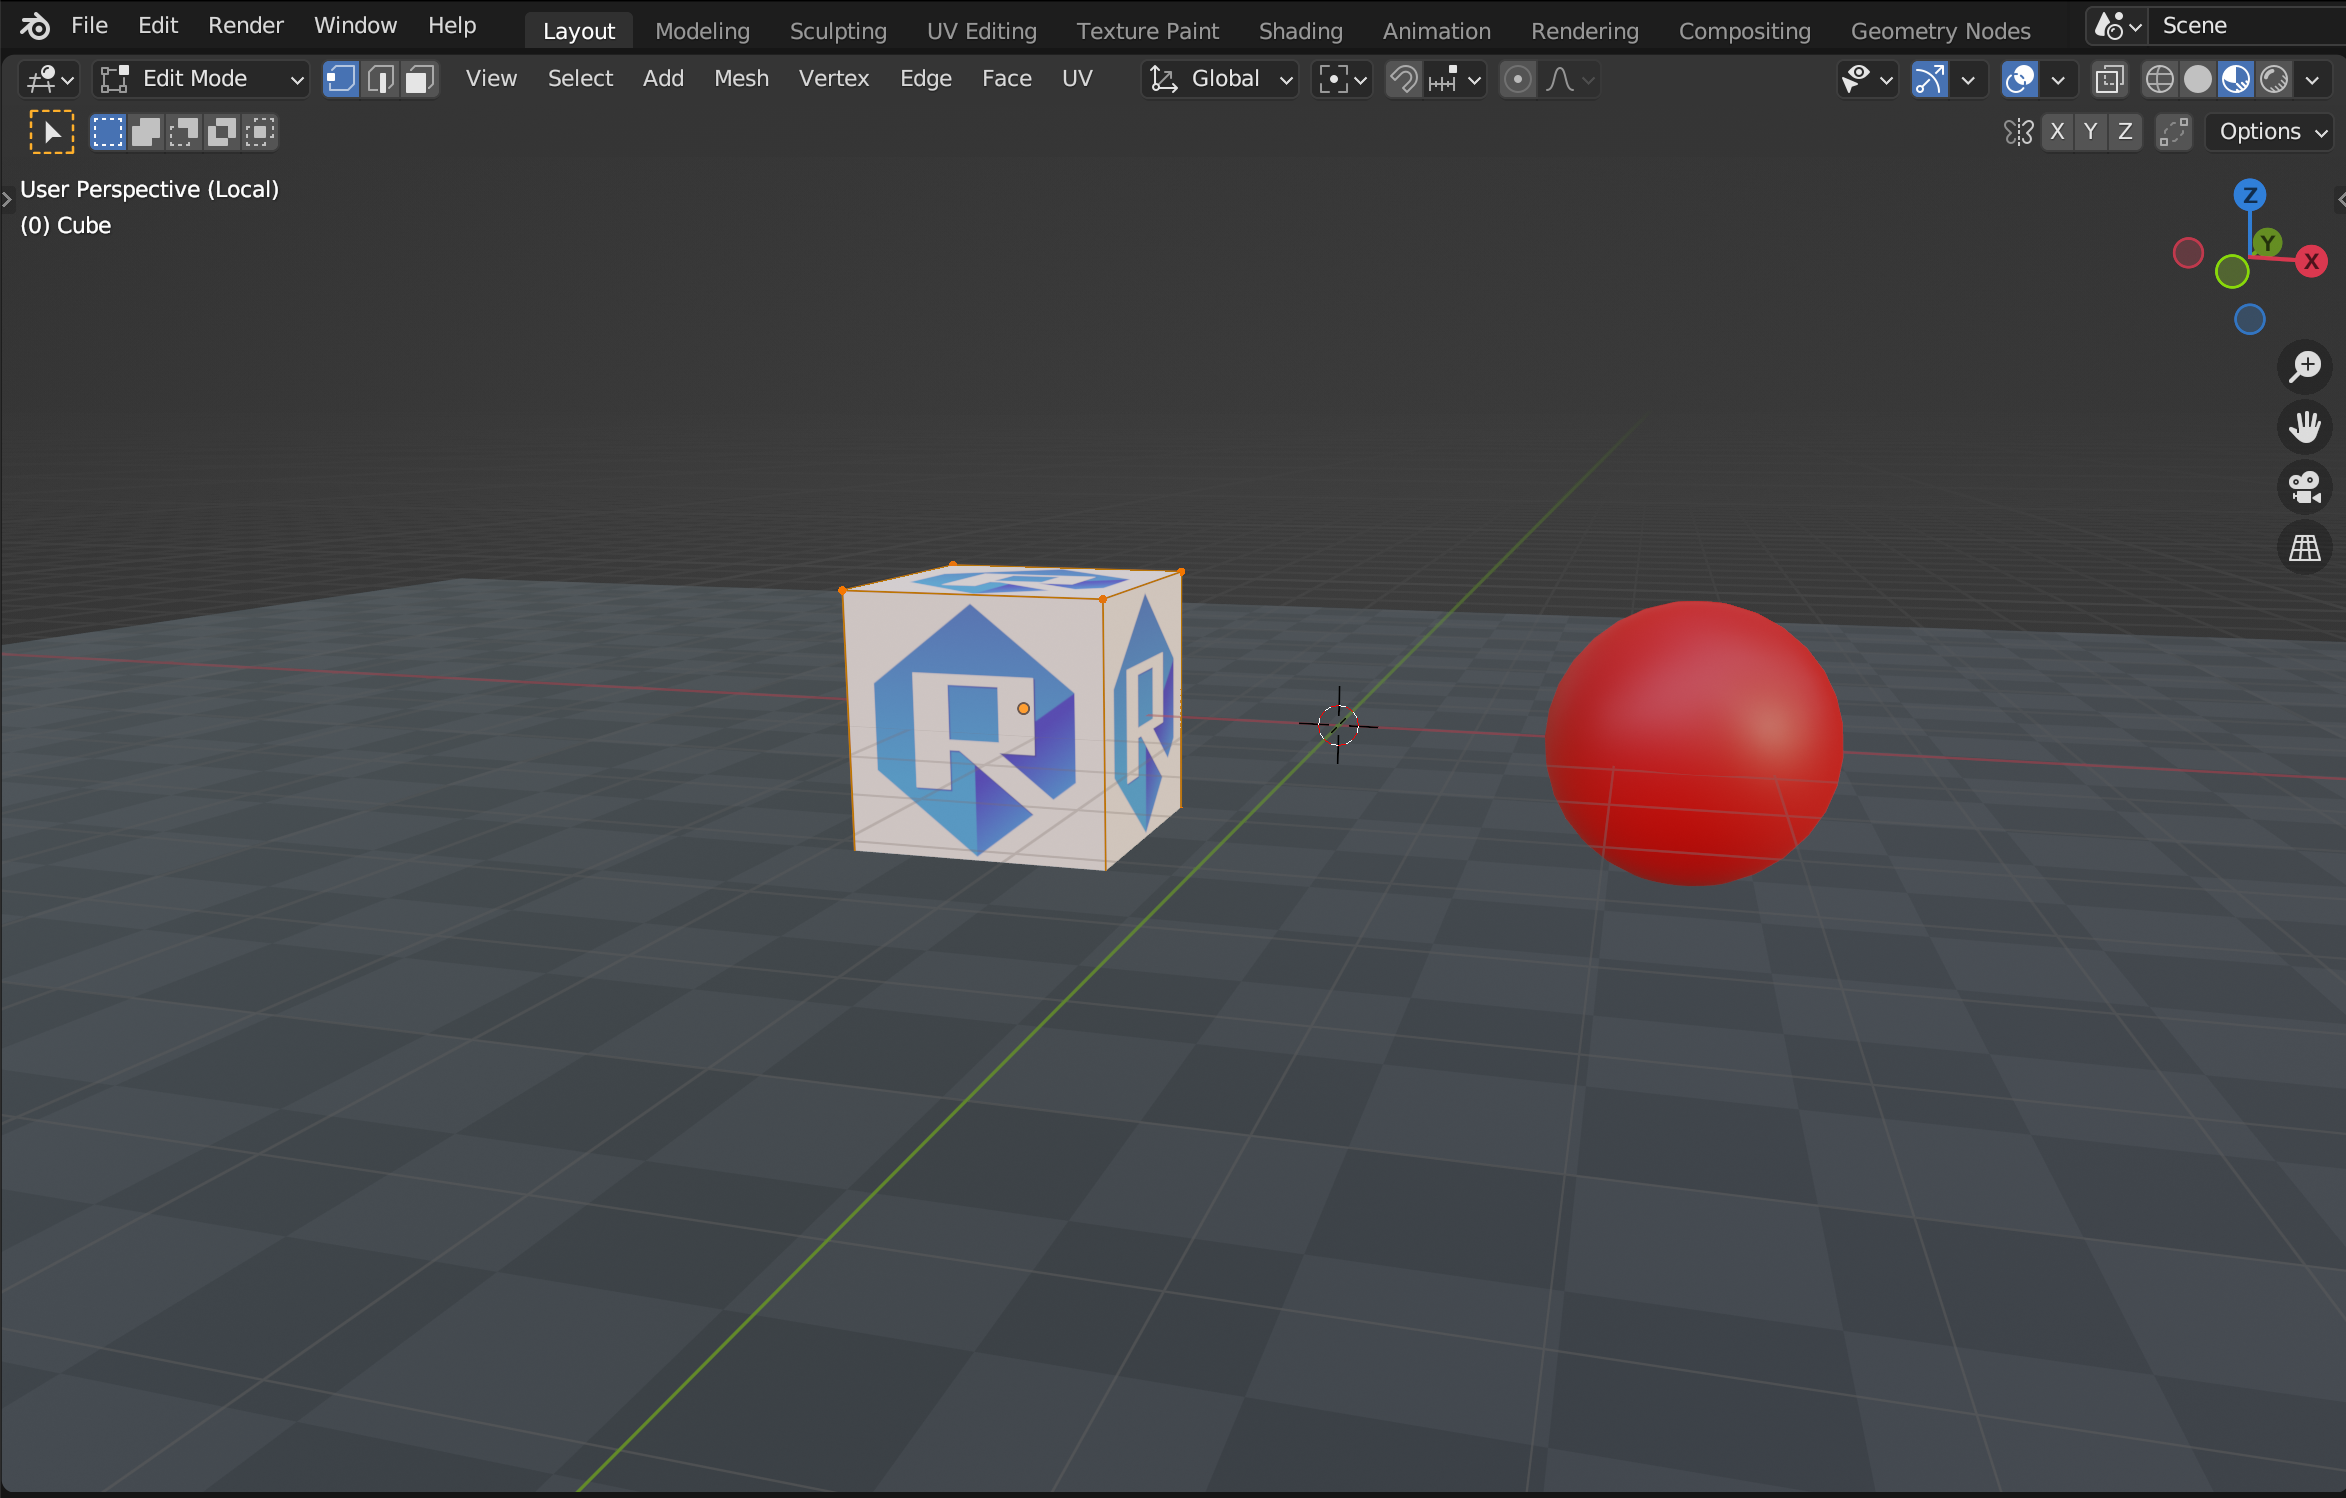This screenshot has height=1498, width=2346.
Task: Open the Mesh menu
Action: click(741, 79)
